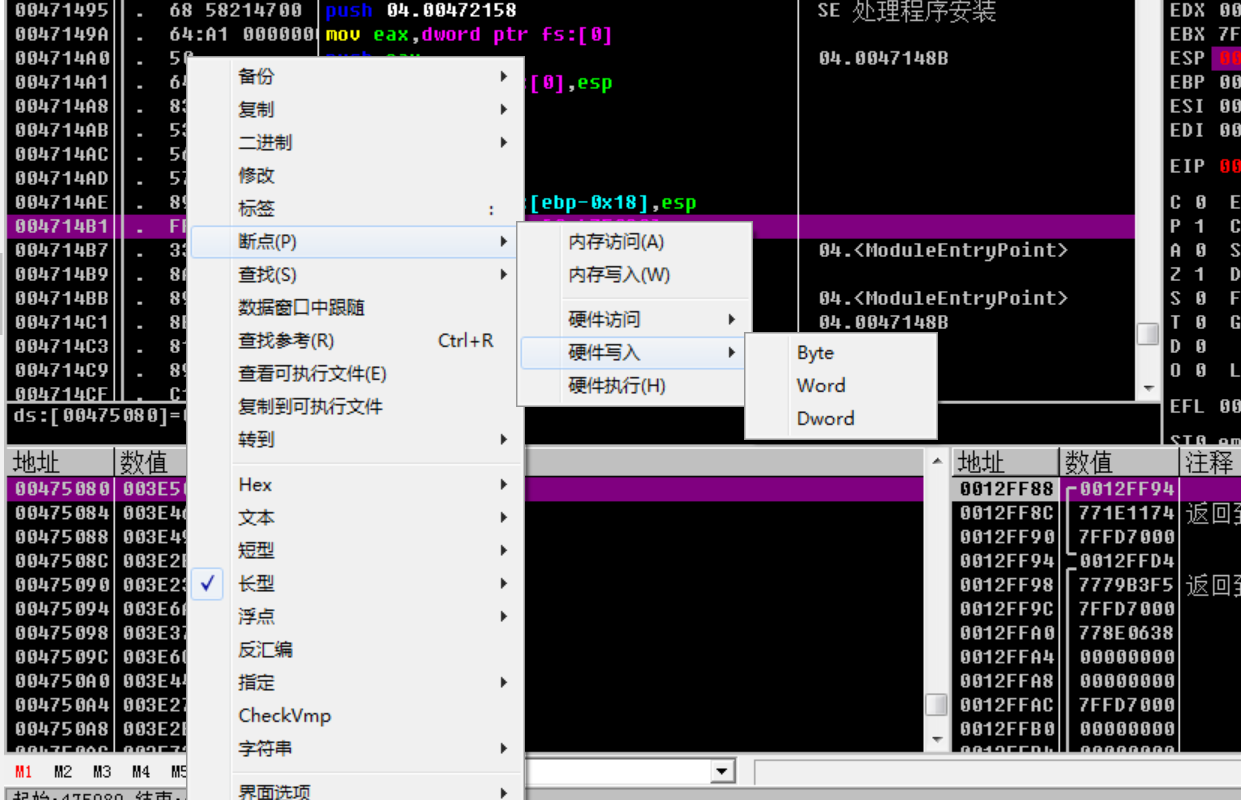The width and height of the screenshot is (1241, 800).
Task: Expand the 备份 submenu arrow
Action: click(x=503, y=77)
